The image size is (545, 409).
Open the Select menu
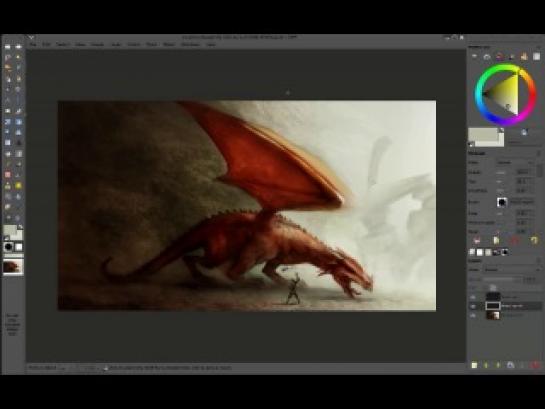coord(63,45)
